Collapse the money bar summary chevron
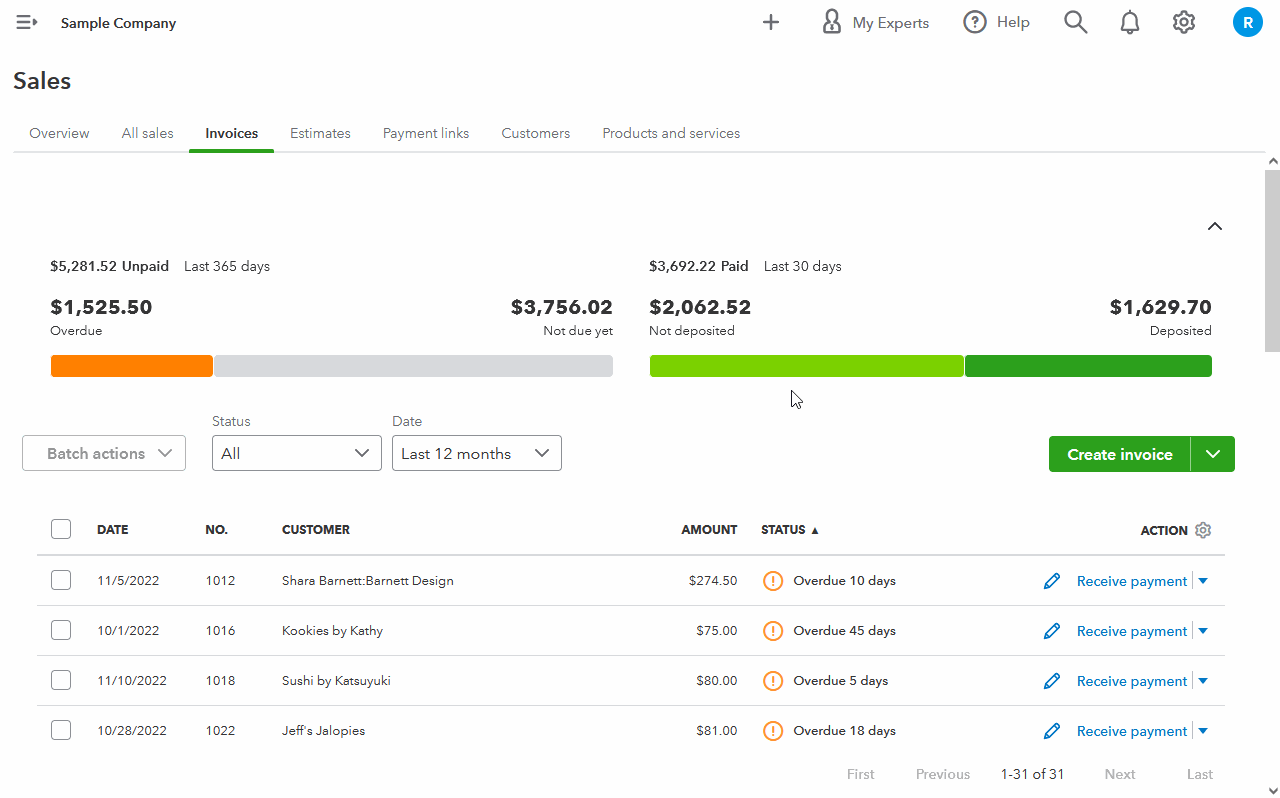 (1214, 226)
